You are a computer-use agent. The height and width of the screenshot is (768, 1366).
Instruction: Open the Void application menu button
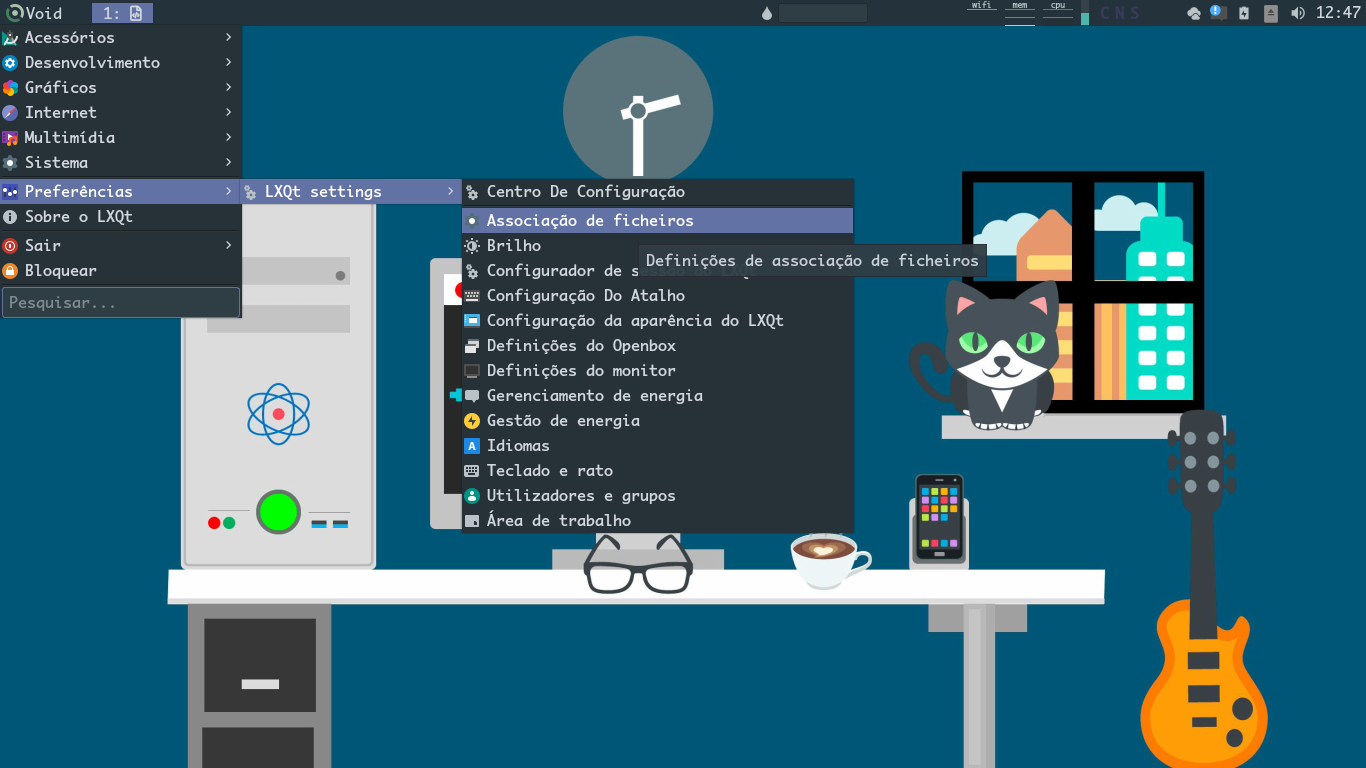coord(32,13)
